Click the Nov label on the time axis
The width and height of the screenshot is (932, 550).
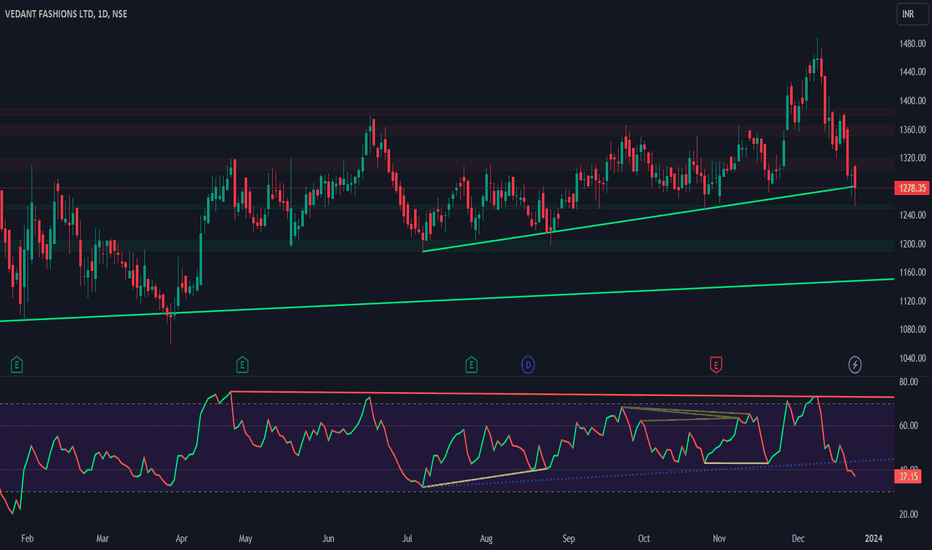[719, 539]
